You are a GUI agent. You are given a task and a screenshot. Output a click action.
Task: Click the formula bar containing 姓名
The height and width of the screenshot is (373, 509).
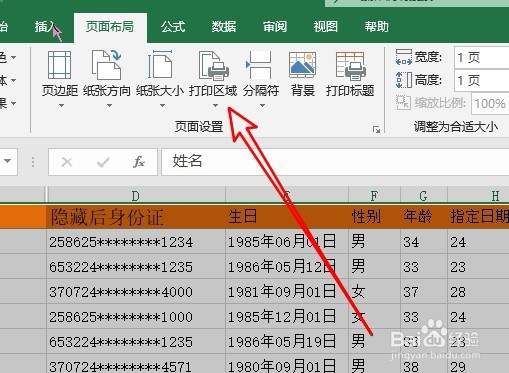pyautogui.click(x=335, y=162)
